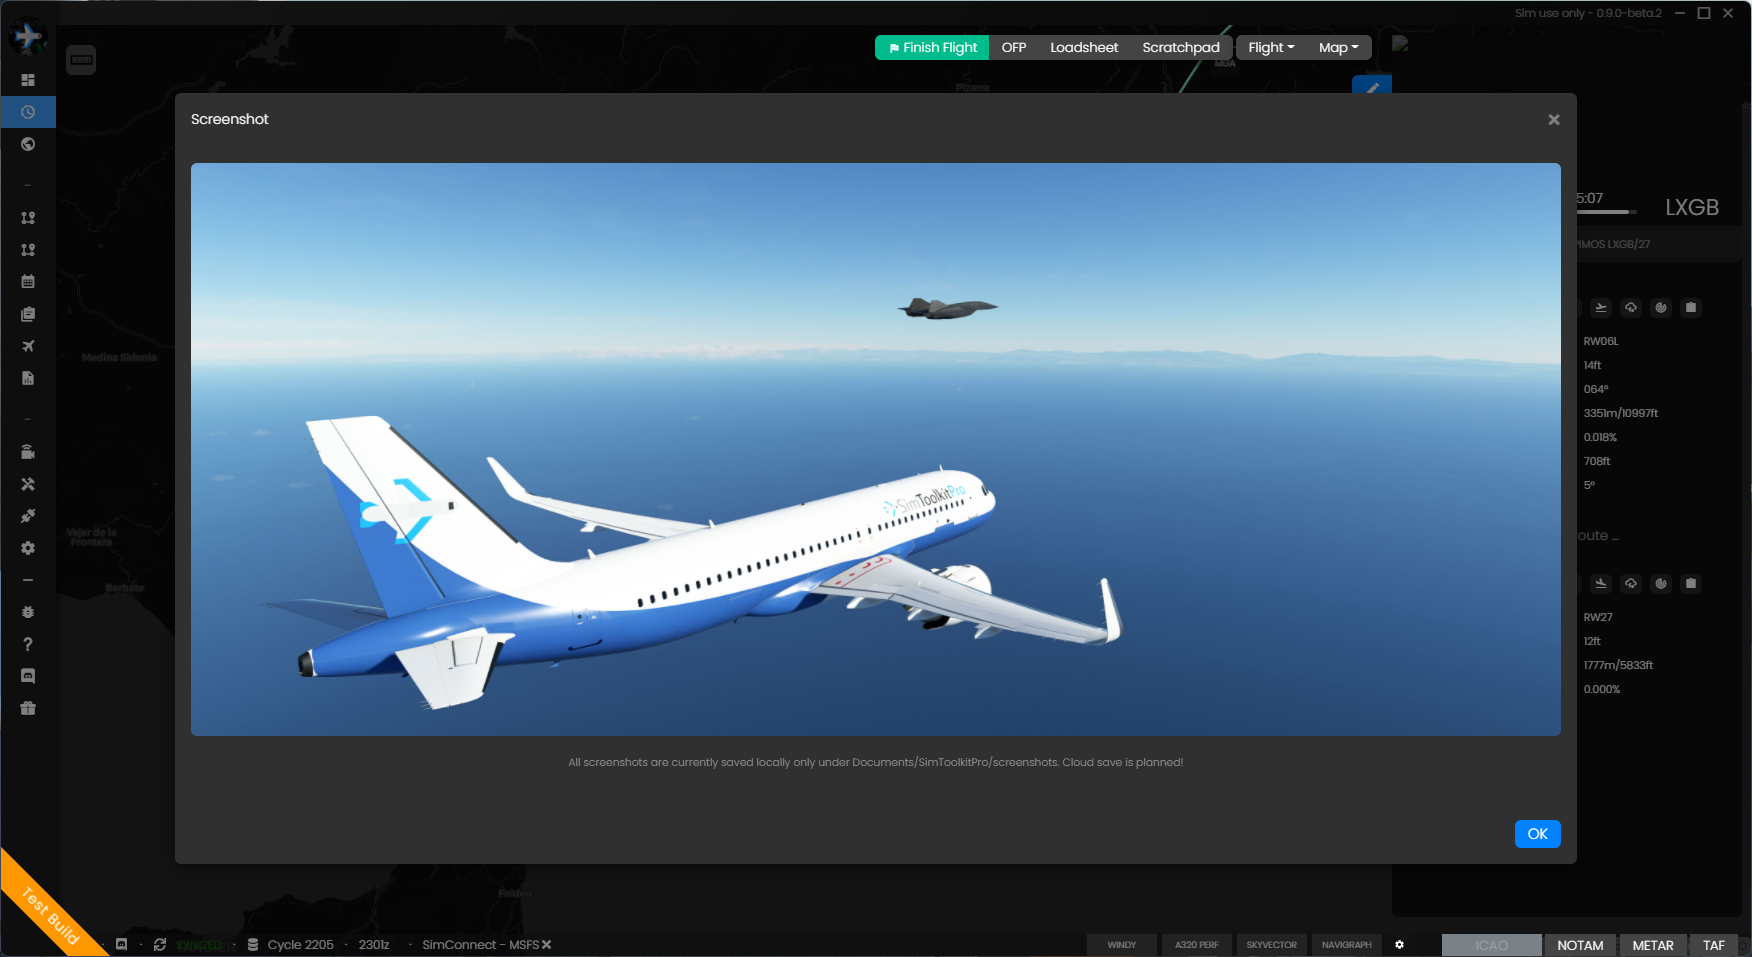The width and height of the screenshot is (1752, 957).
Task: Click the Finish Flight button
Action: pos(932,47)
